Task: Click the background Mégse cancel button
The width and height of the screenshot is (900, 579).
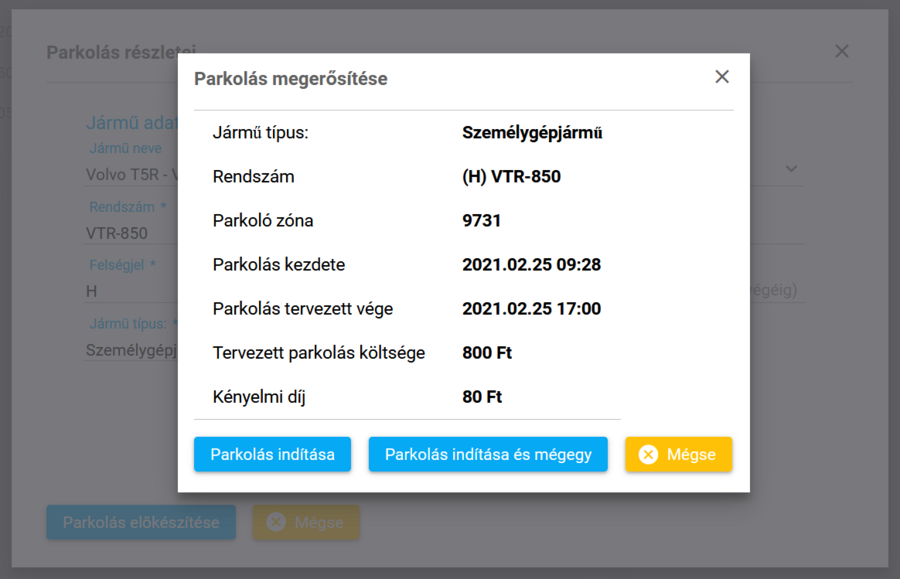Action: pyautogui.click(x=306, y=522)
